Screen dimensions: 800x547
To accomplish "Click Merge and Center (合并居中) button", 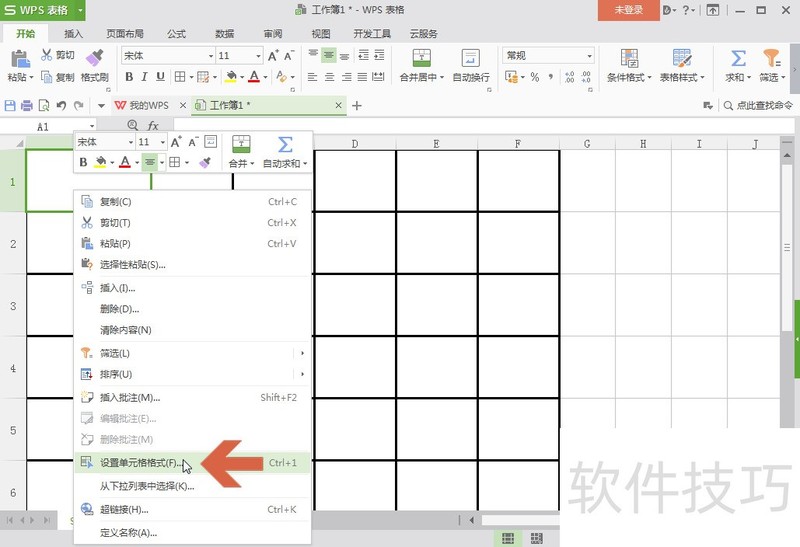I will point(421,65).
